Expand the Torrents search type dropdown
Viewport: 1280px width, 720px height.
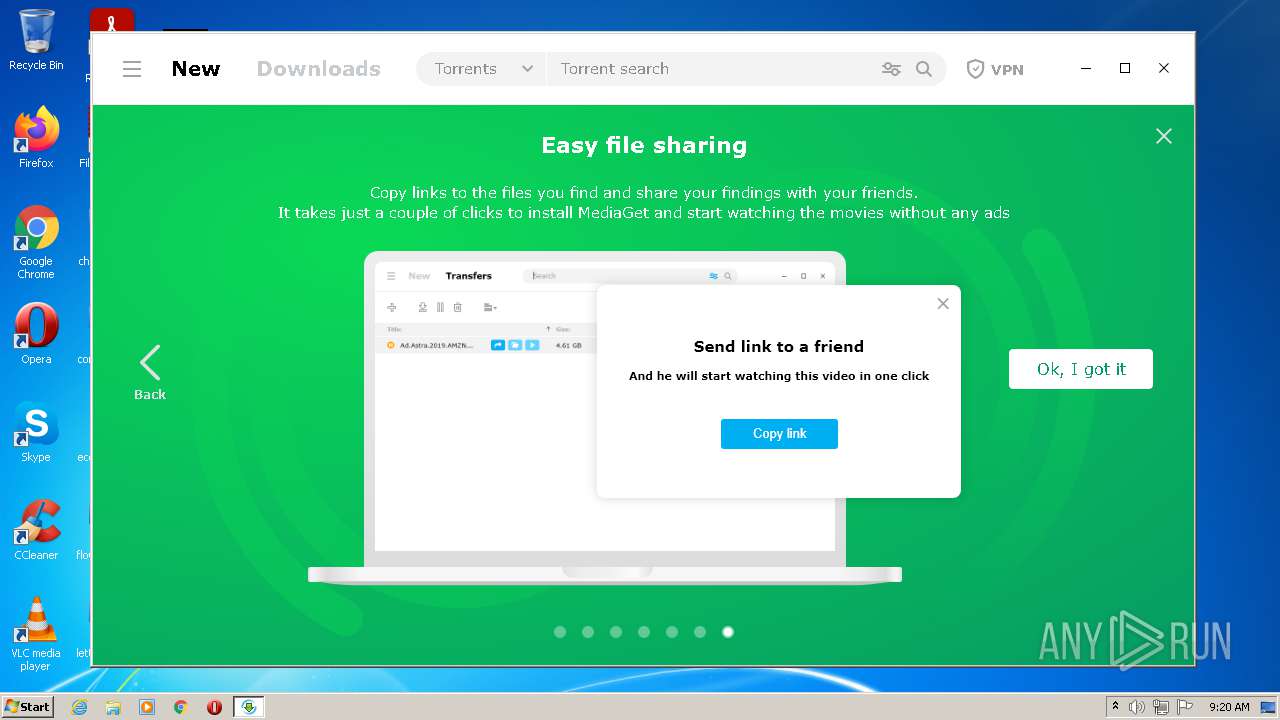coord(481,69)
